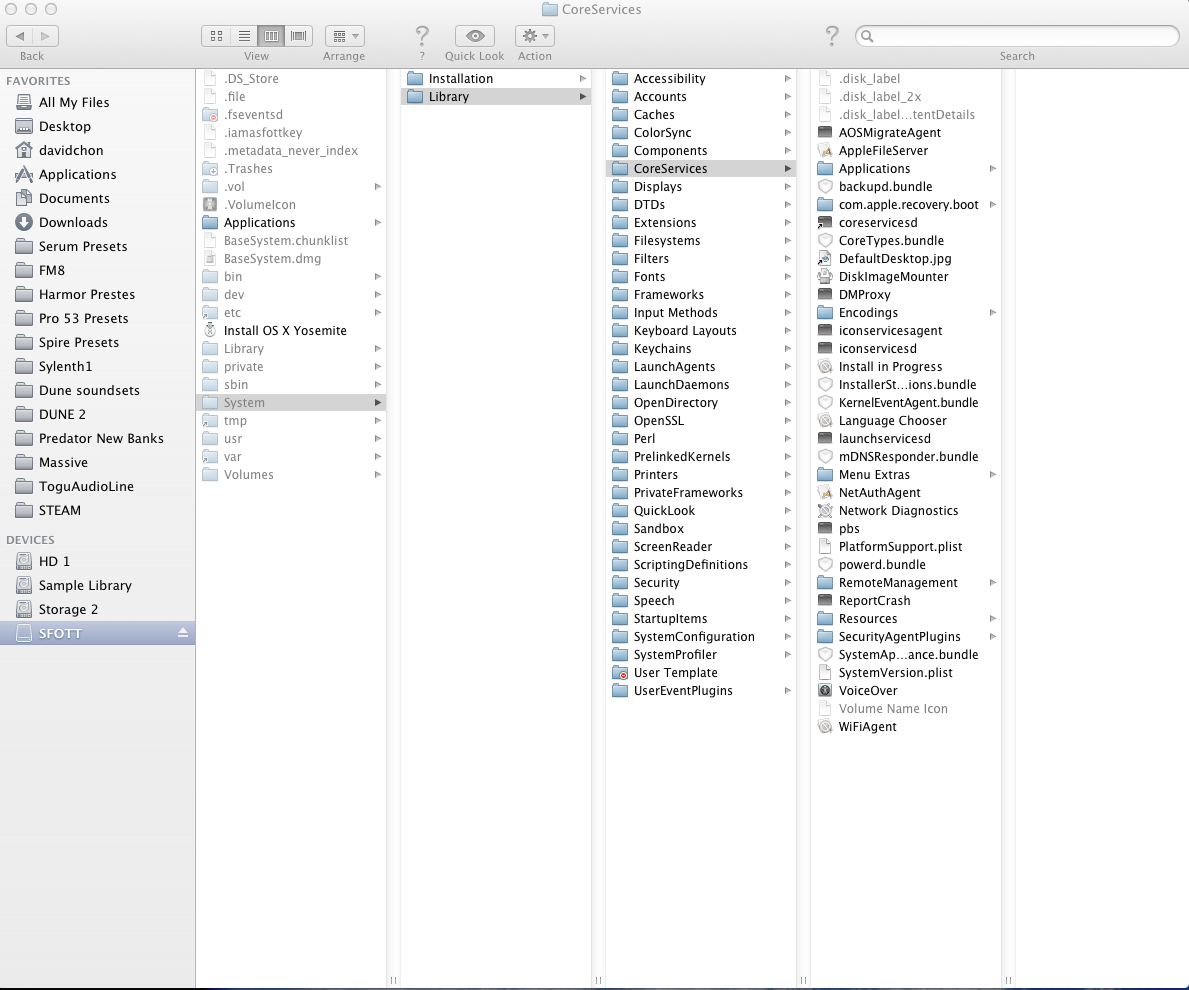Viewport: 1189px width, 990px height.
Task: Go back with the left arrow
Action: pos(20,36)
